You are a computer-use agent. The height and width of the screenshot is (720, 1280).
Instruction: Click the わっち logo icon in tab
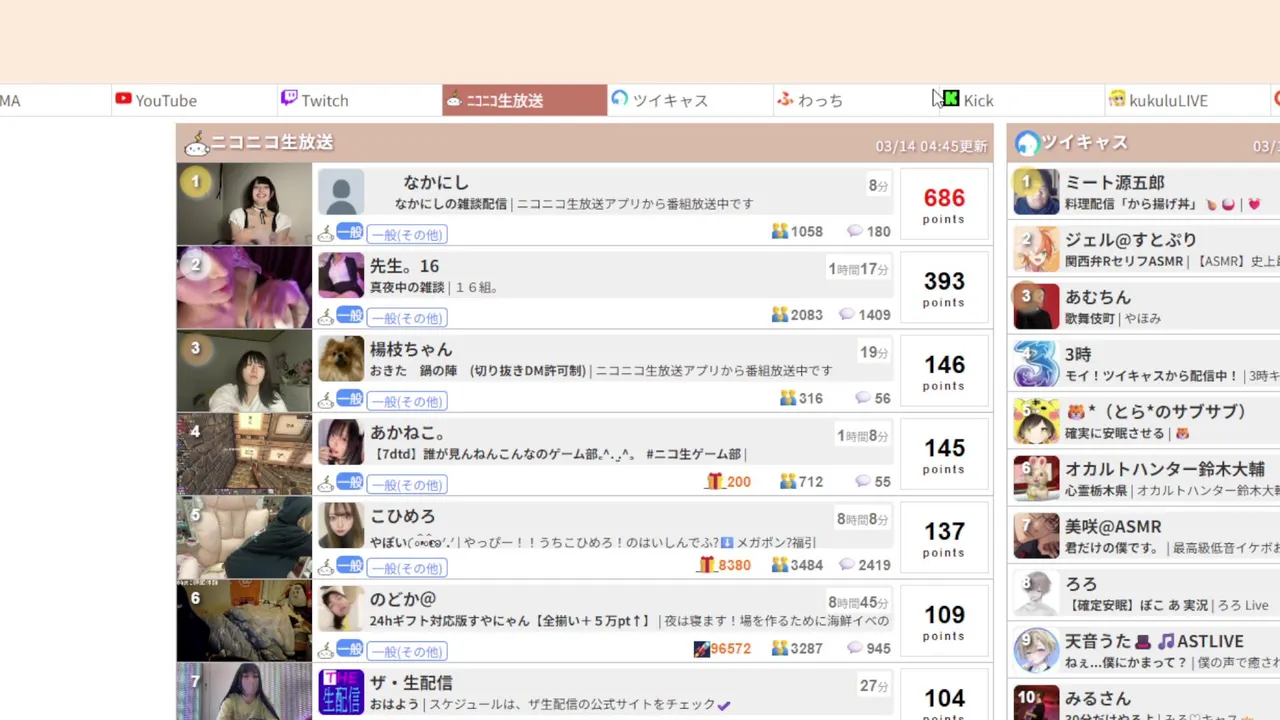click(786, 98)
